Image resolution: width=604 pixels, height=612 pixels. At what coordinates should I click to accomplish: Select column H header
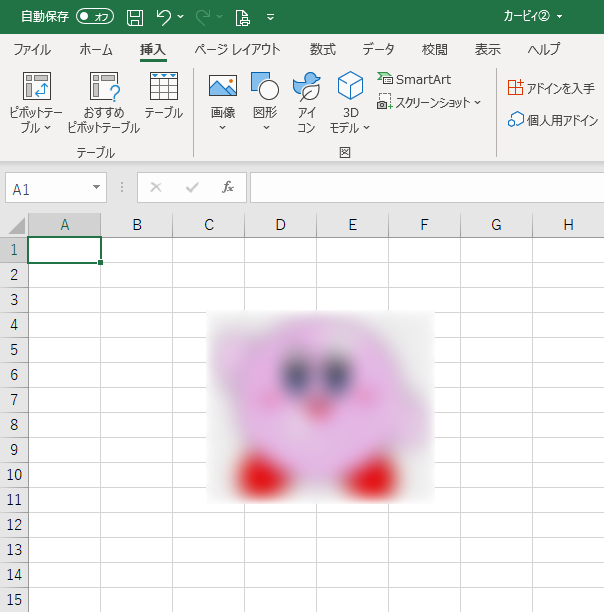(x=568, y=225)
